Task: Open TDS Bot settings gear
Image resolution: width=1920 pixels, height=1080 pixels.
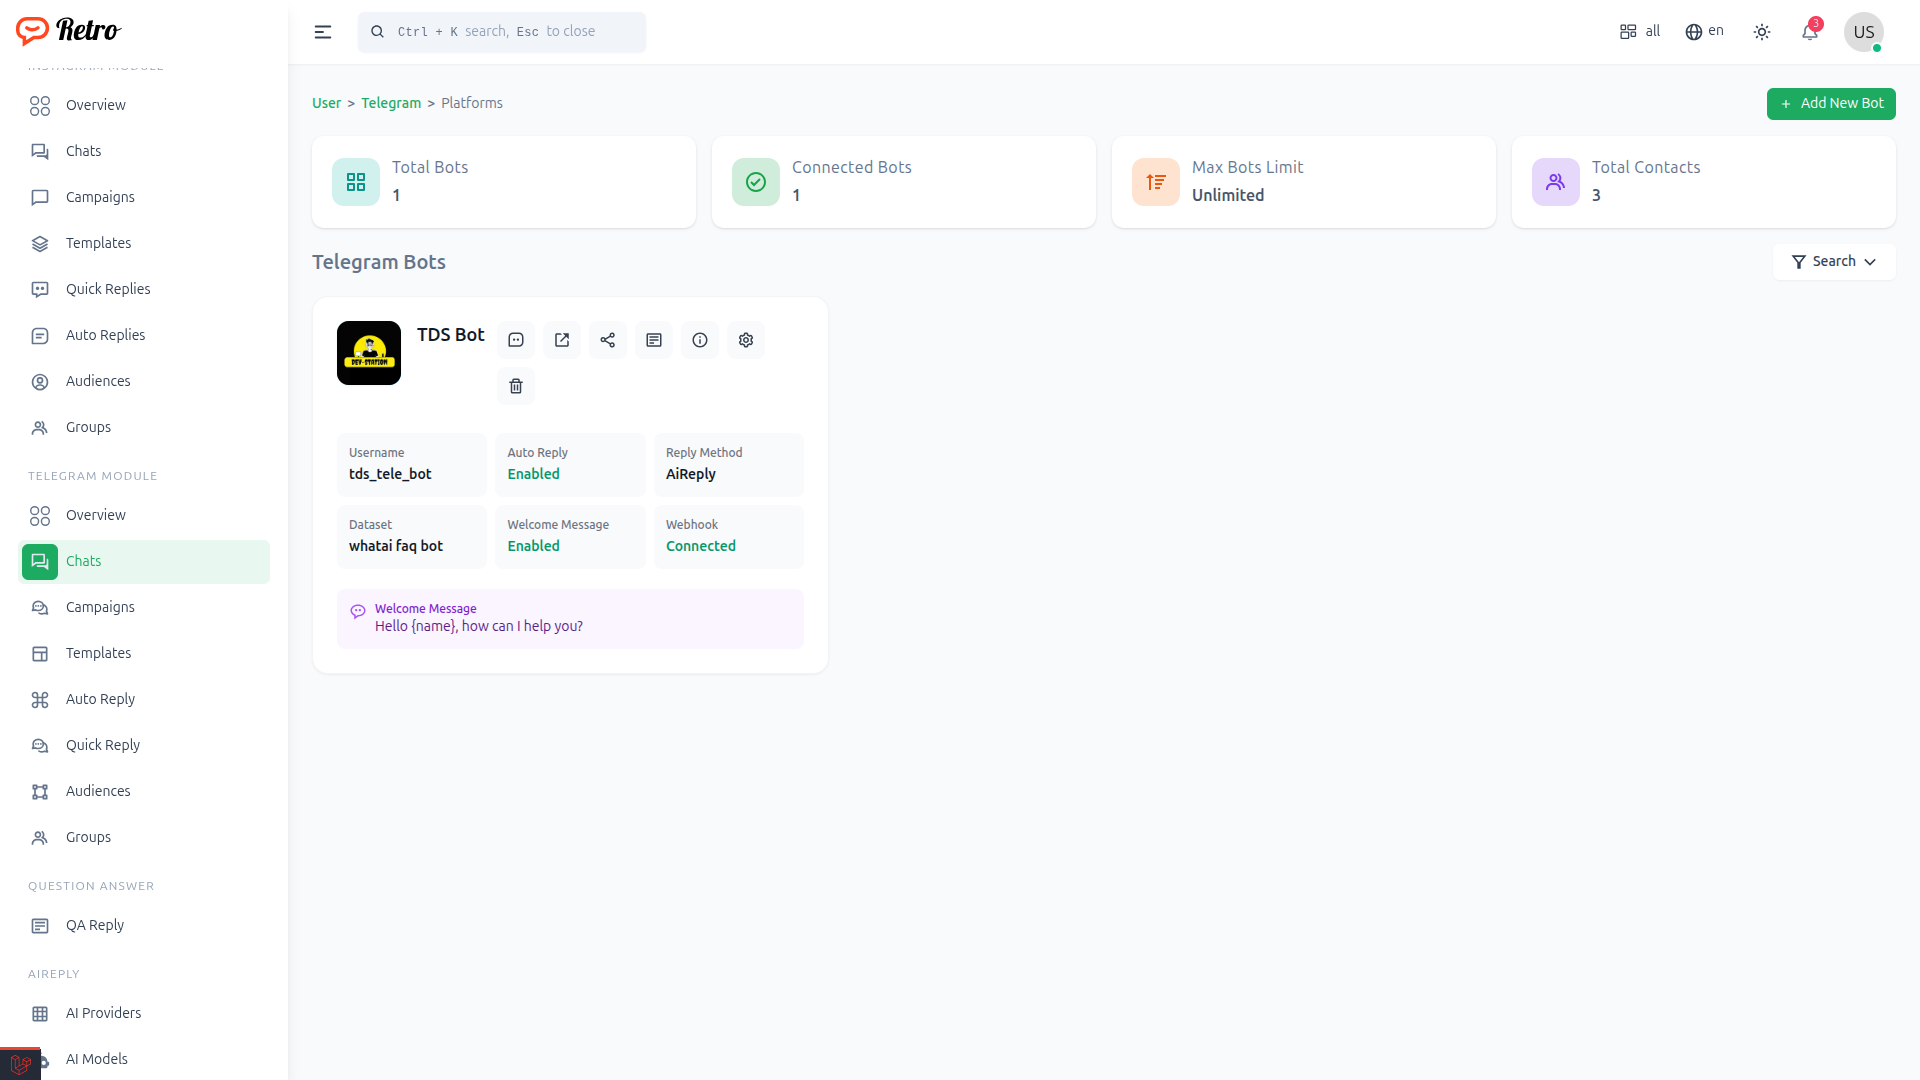Action: [746, 340]
